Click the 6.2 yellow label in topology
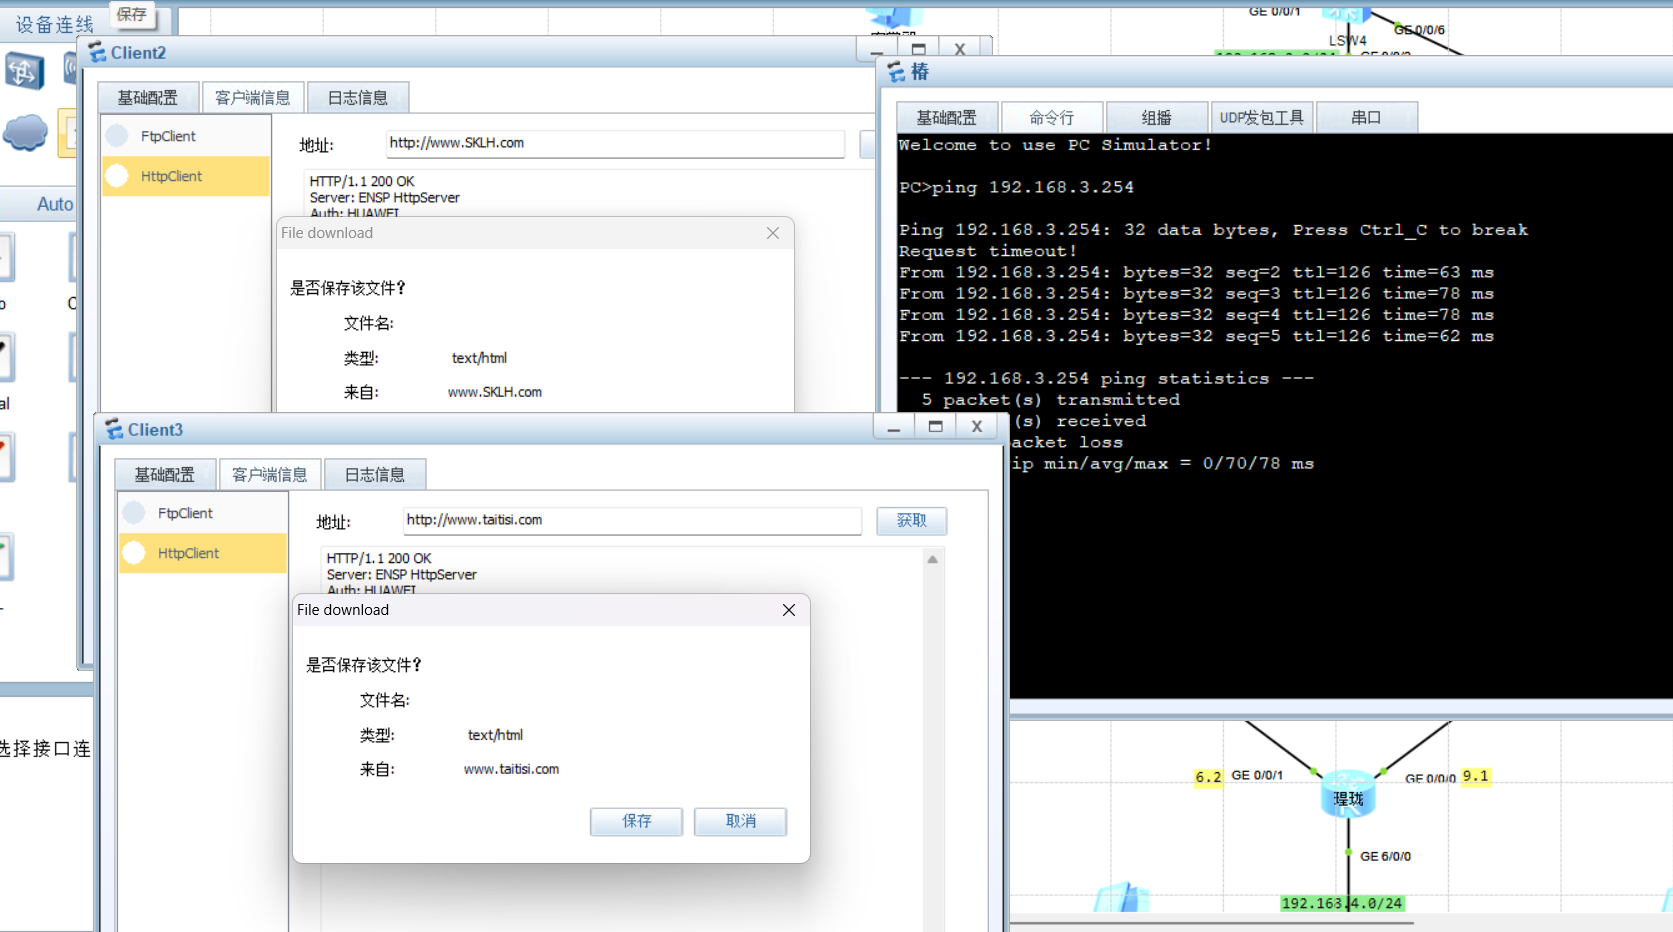This screenshot has height=932, width=1673. [1208, 777]
